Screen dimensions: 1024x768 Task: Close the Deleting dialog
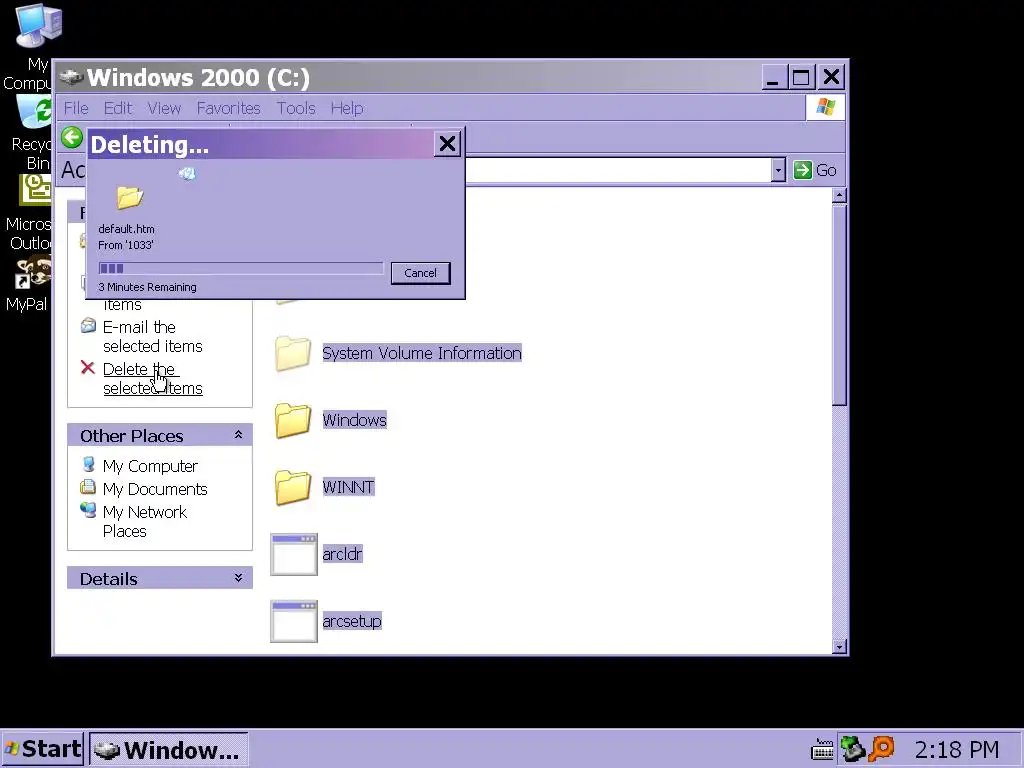pyautogui.click(x=447, y=144)
